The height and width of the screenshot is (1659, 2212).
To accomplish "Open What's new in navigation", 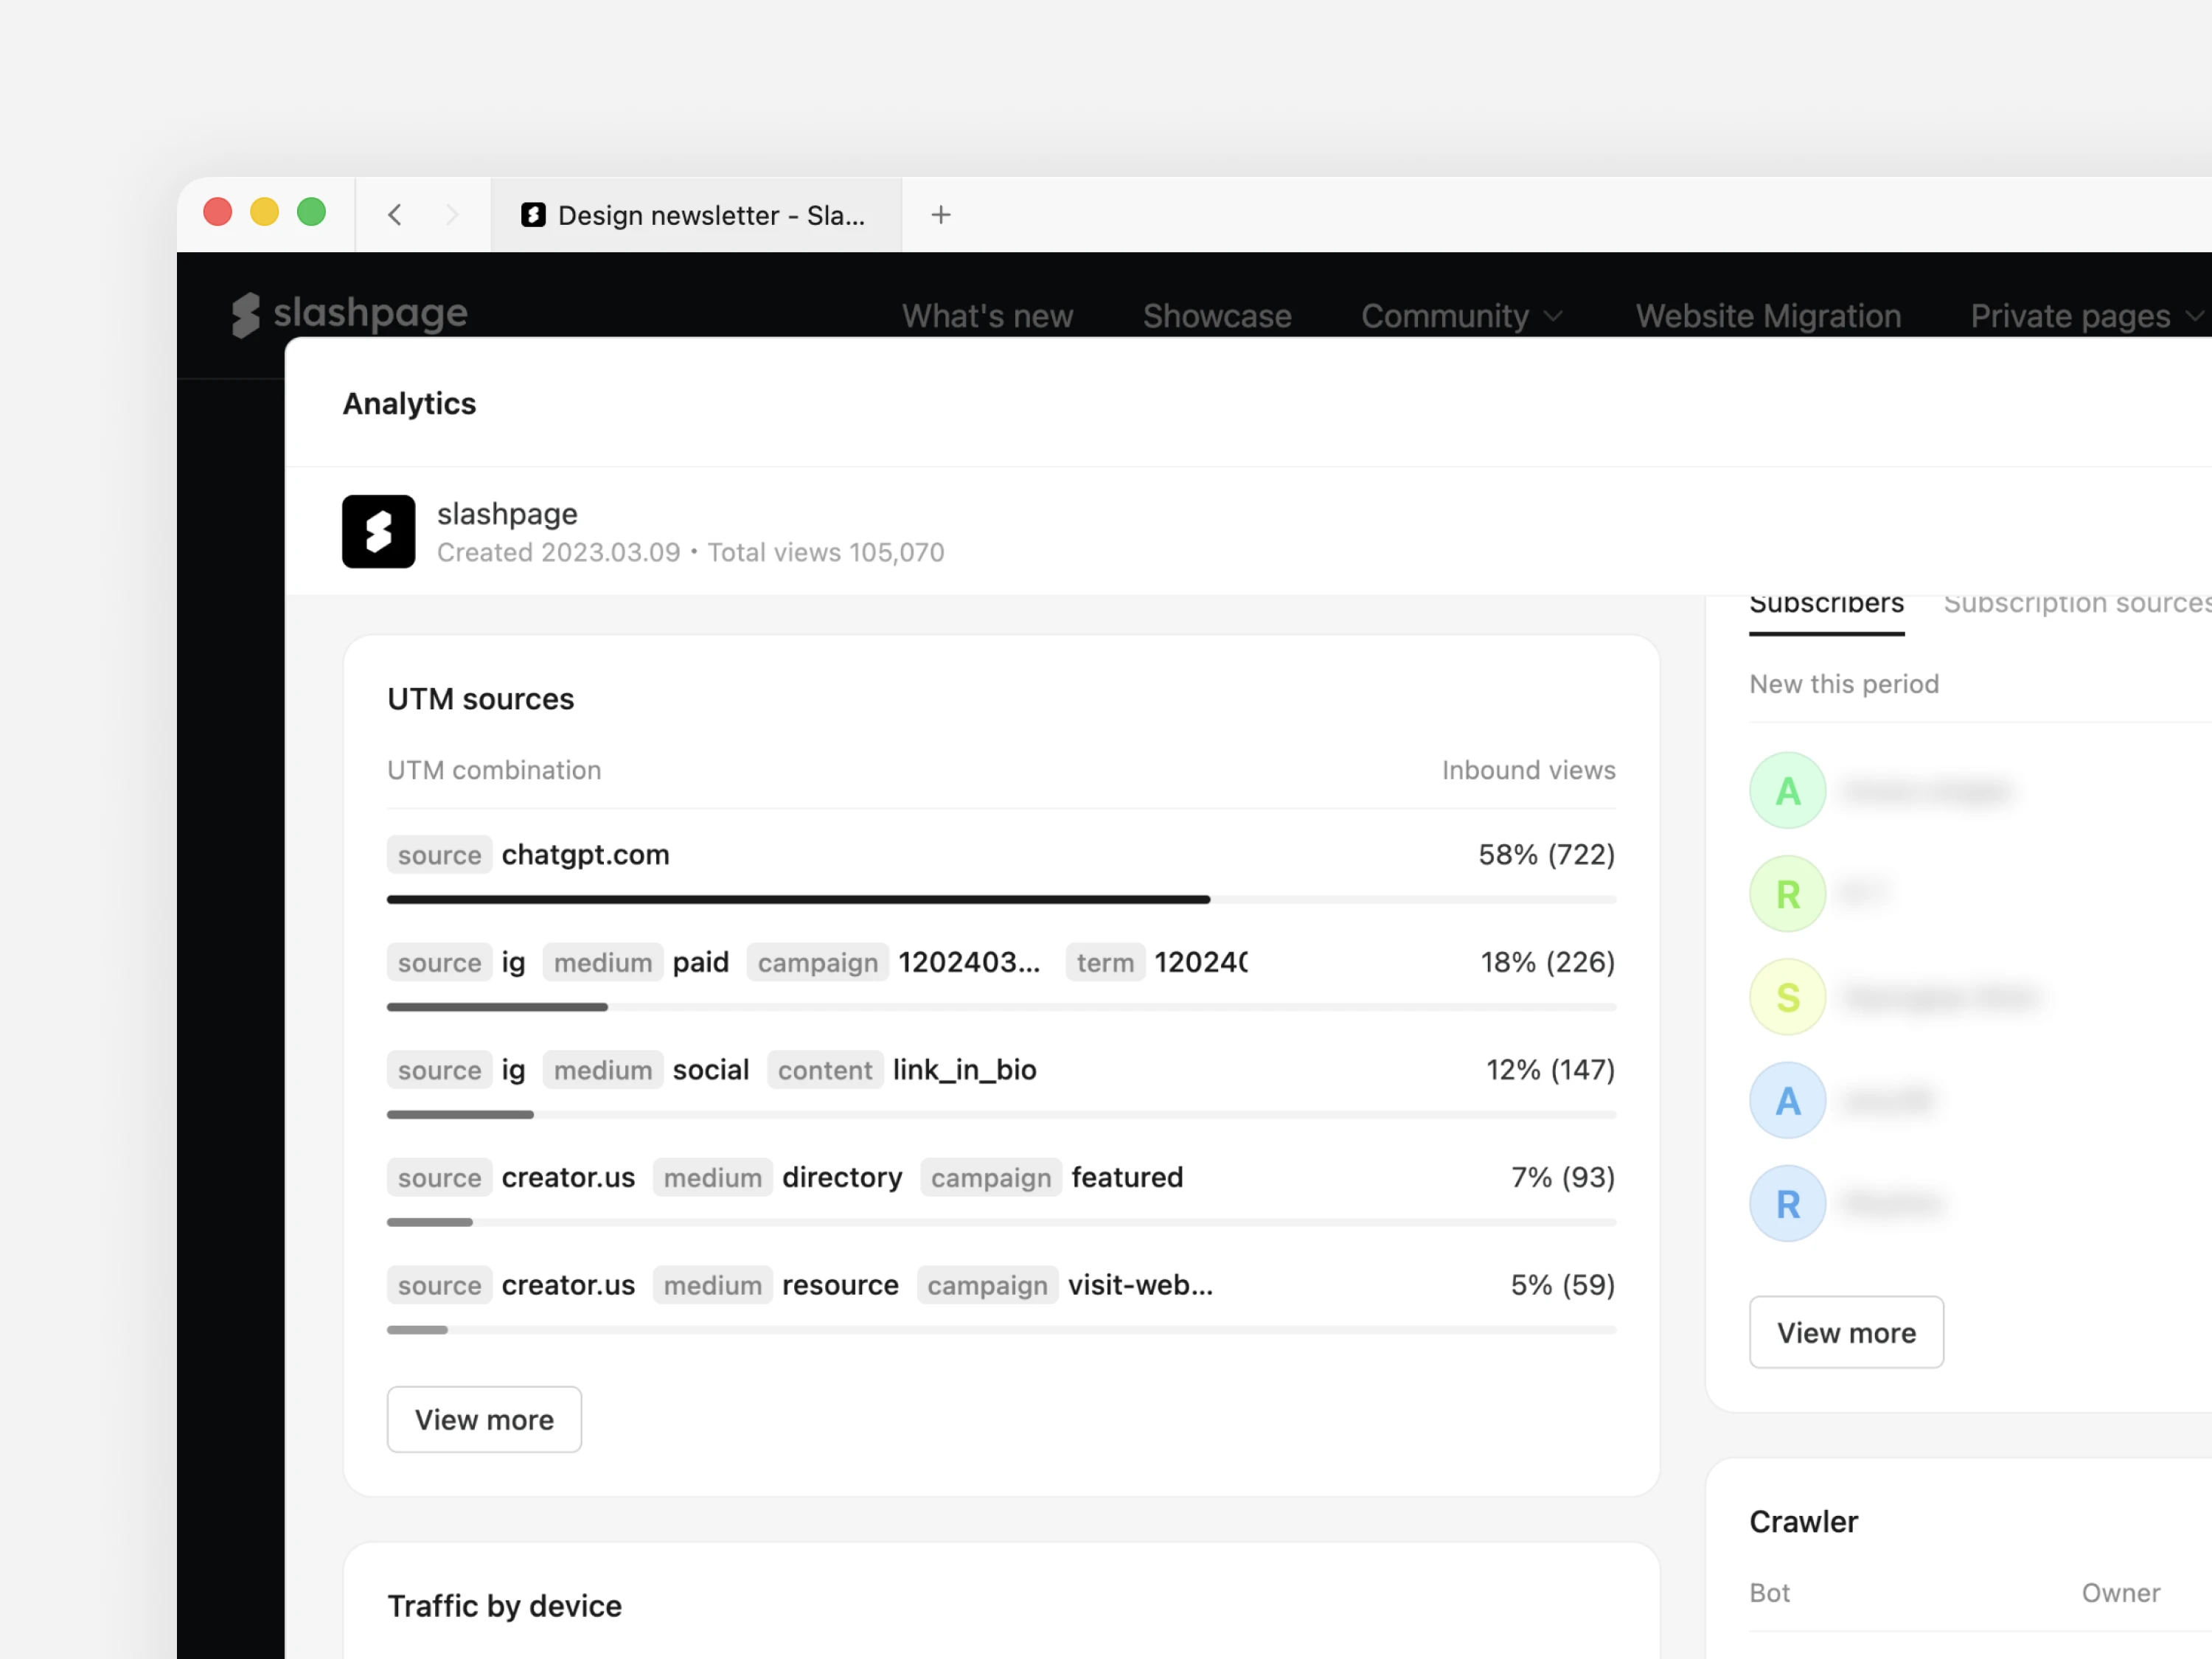I will coord(988,316).
